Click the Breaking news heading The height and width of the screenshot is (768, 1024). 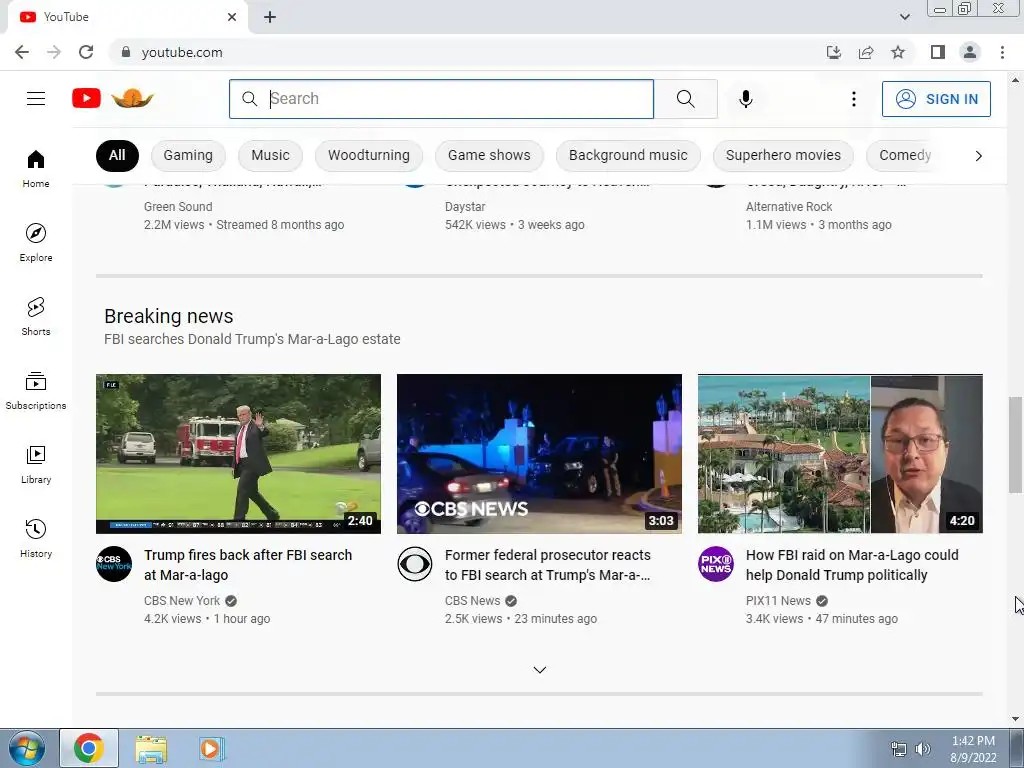168,316
